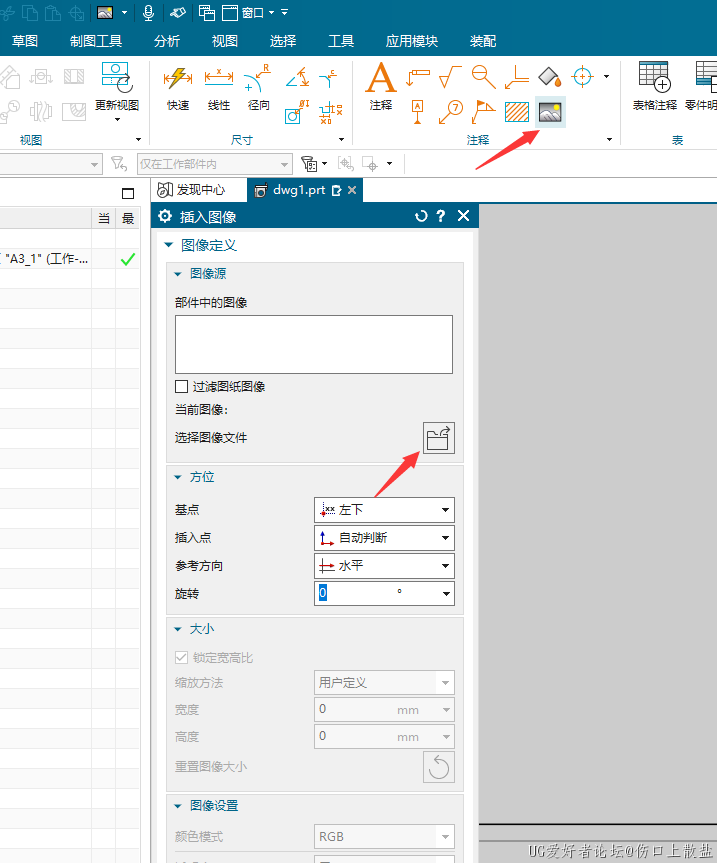Click the 径向 radial dimension tool
Screen dimensions: 717x863
click(258, 86)
